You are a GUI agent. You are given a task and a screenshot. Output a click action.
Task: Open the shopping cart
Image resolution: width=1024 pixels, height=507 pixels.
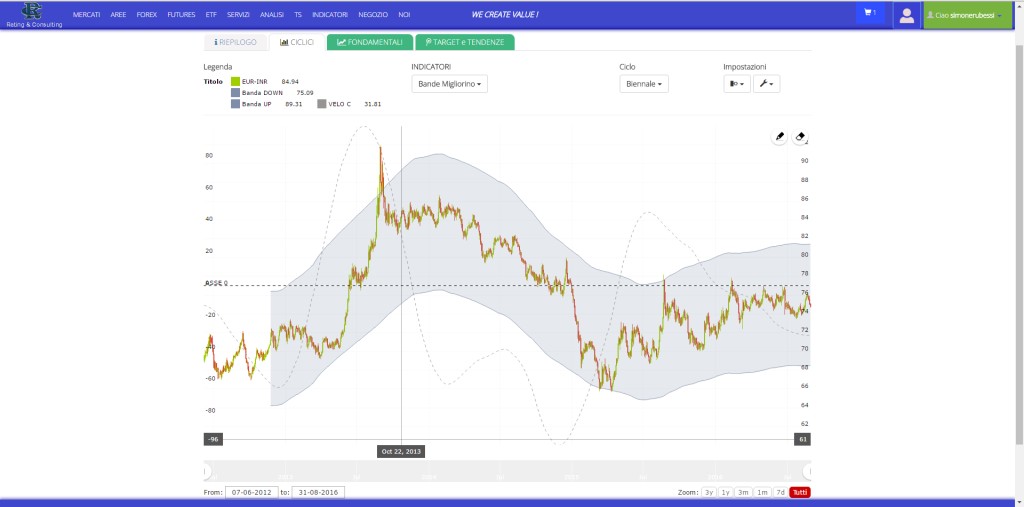(x=869, y=14)
